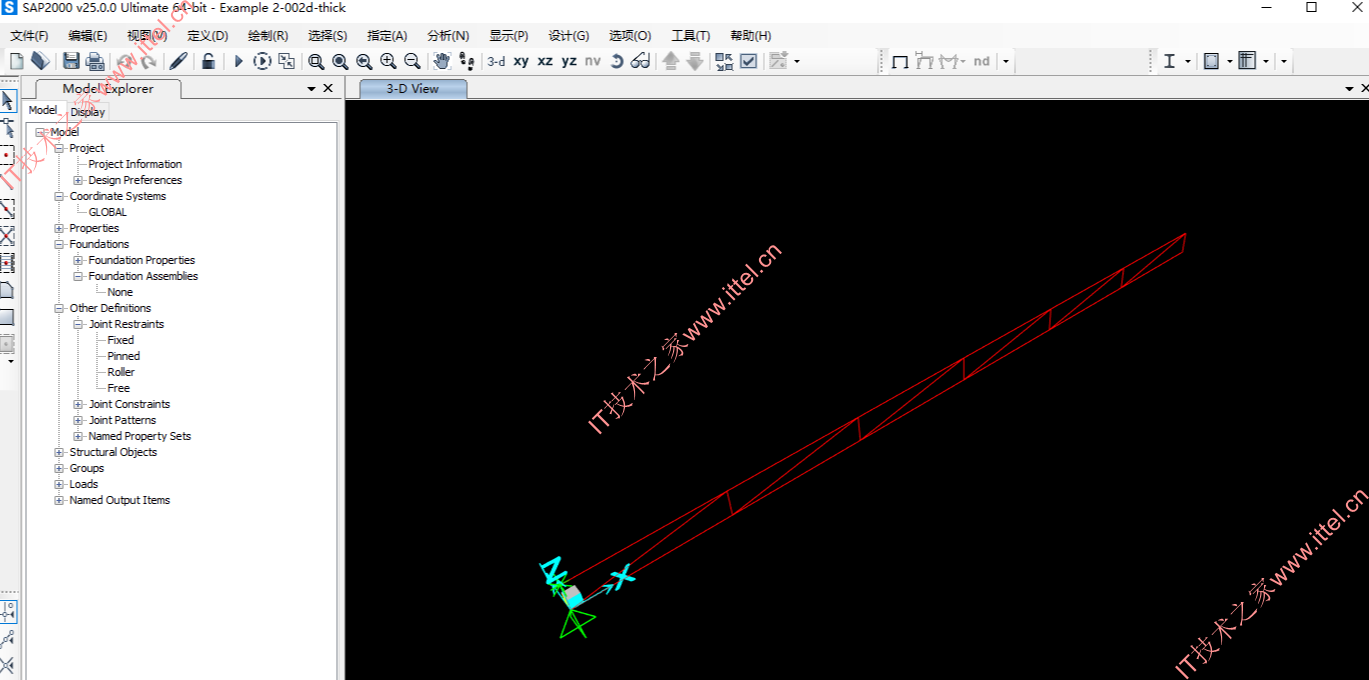This screenshot has height=680, width=1369.
Task: Click the circled play run-options icon
Action: [x=262, y=61]
